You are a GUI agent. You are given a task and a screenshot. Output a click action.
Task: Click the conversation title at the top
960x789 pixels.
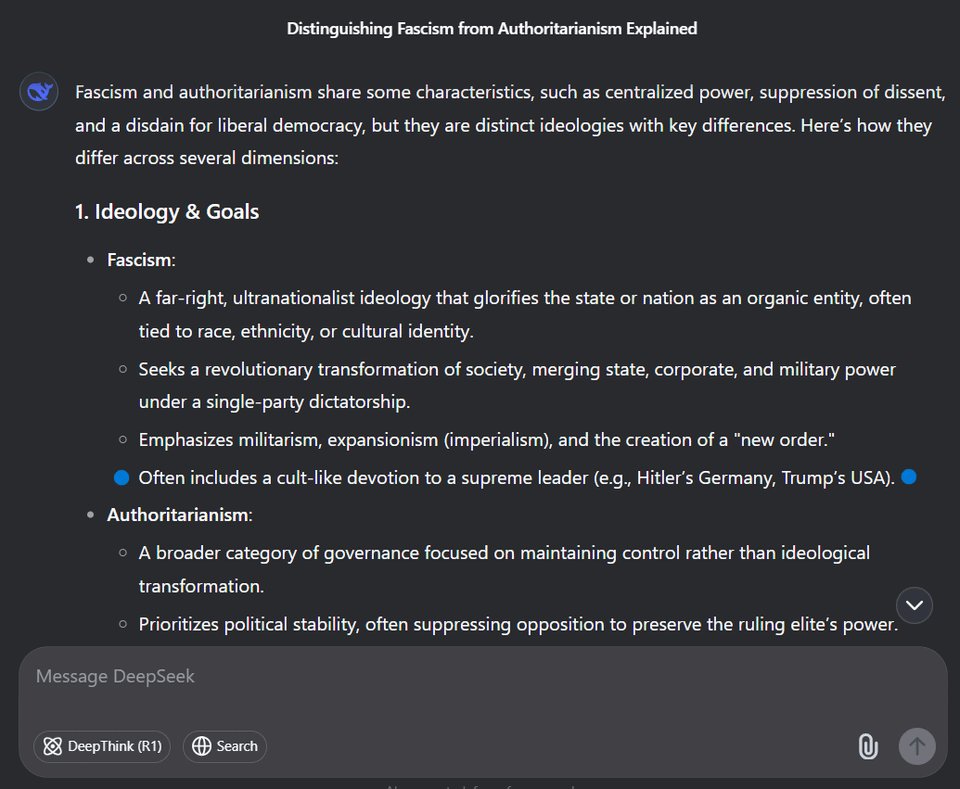492,29
